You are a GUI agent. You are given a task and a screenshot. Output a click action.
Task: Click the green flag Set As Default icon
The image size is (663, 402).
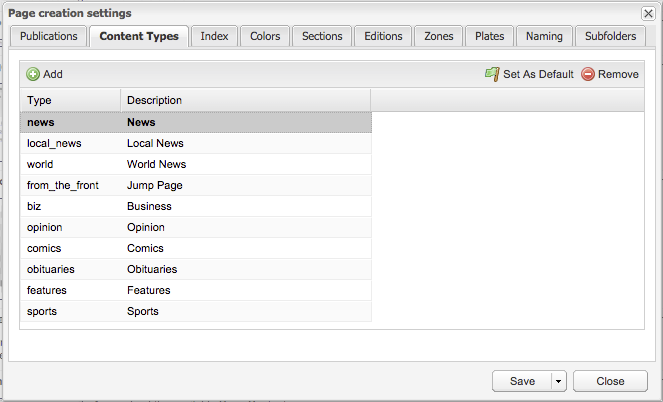tap(492, 74)
